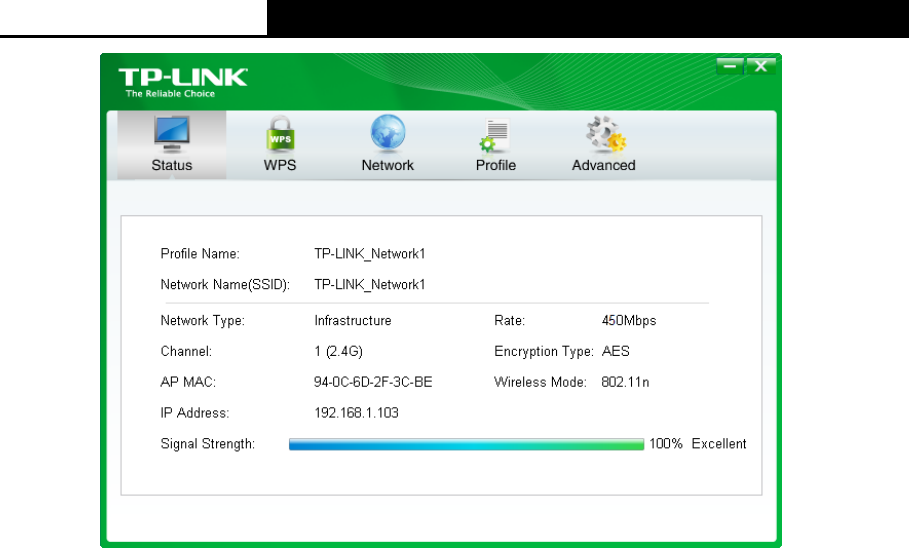Click the Profile Name: label
Image resolution: width=909 pixels, height=548 pixels.
pyautogui.click(x=200, y=254)
